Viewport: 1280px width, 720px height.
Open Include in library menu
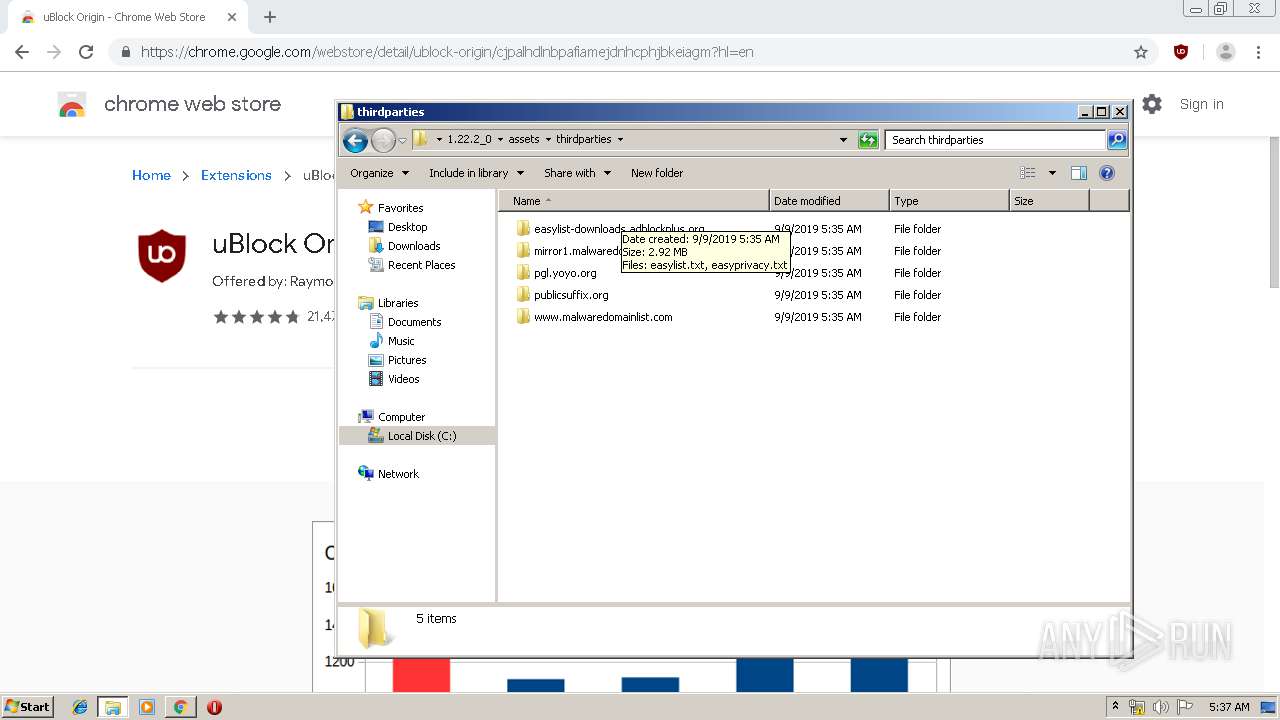(x=476, y=173)
